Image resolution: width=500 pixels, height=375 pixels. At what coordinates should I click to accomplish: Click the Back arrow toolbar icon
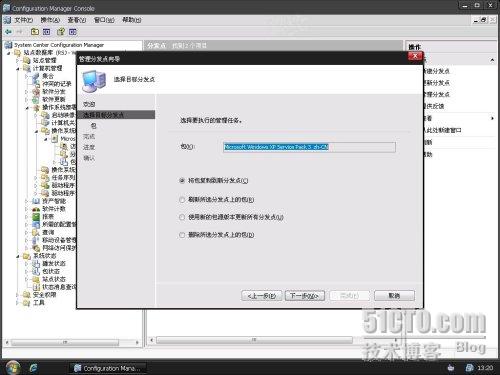click(8, 32)
